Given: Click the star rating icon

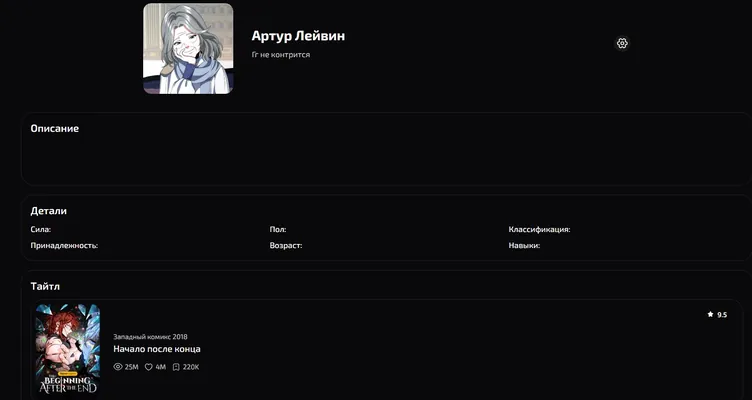Looking at the screenshot, I should 710,315.
